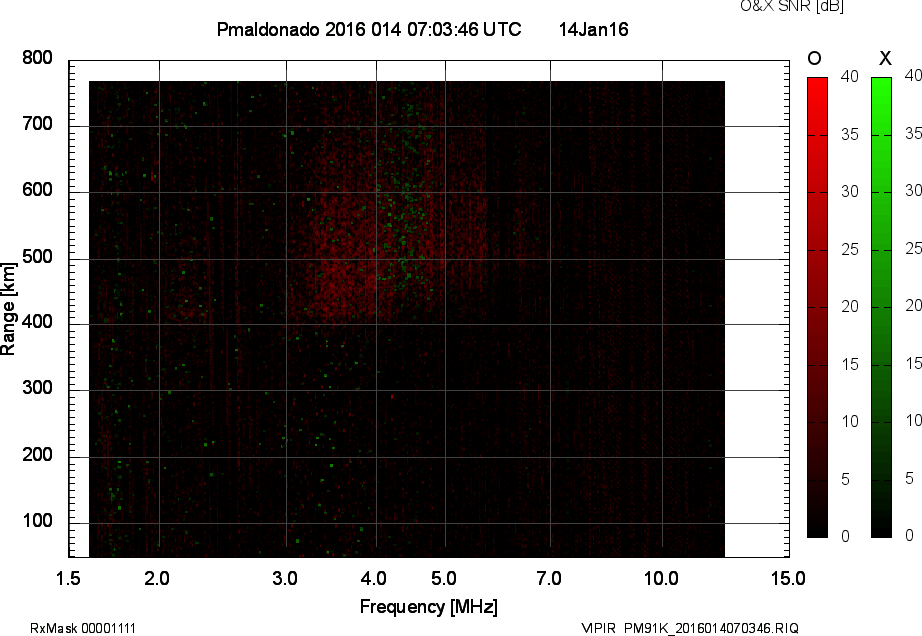Click the 7.0 frequency tick label
Screen dimensions: 922x636
point(549,579)
